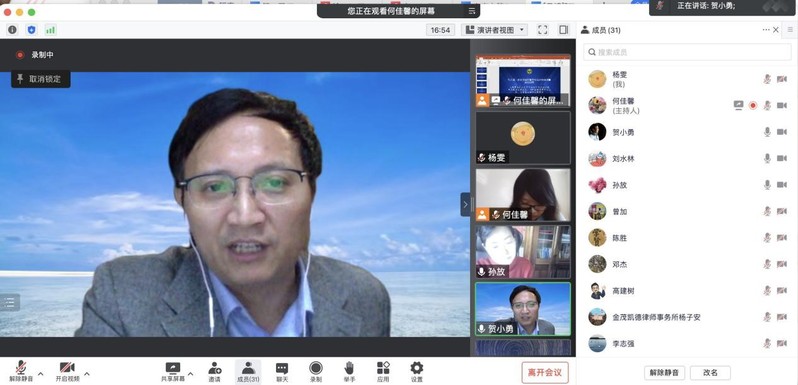
Task: Enter full screen using the fullscreen icon
Action: pos(543,30)
